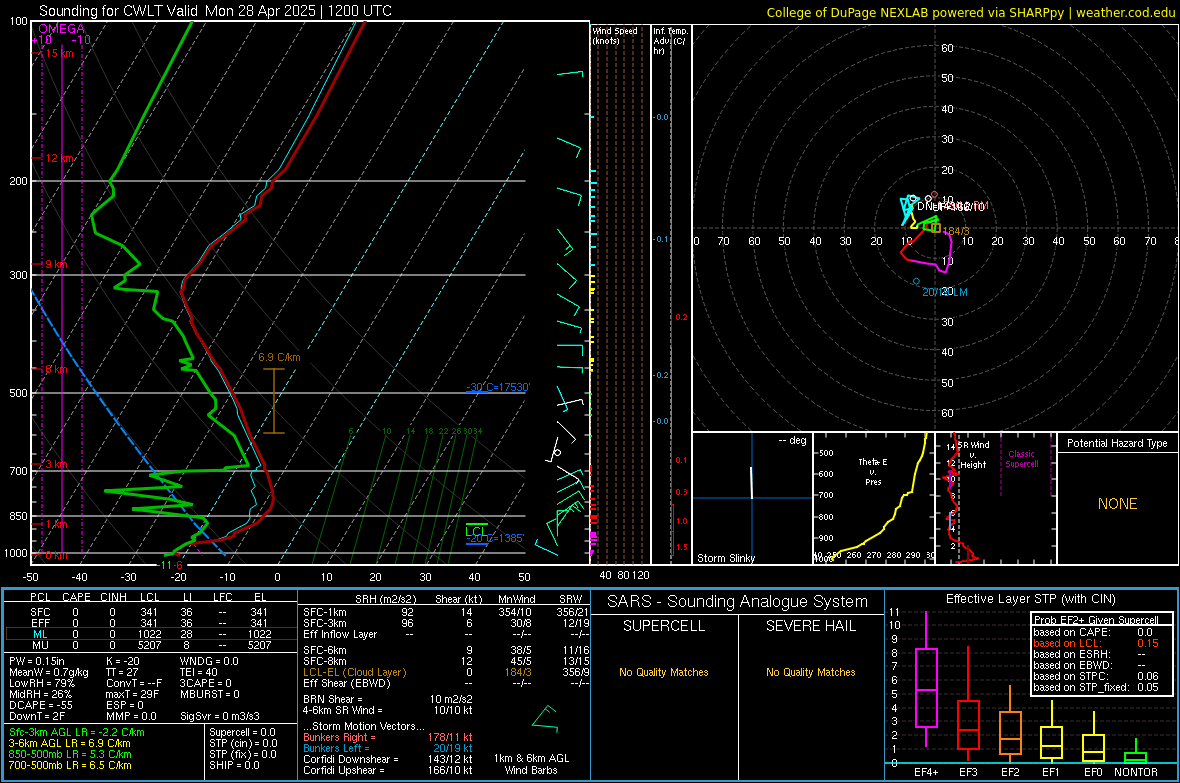Click the 'LowRH = 79%' value
This screenshot has height=783, width=1180.
pos(42,684)
